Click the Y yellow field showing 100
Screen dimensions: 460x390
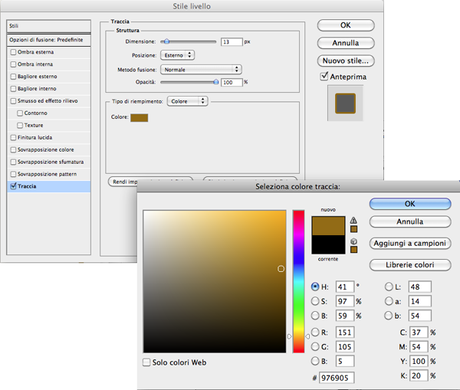point(418,361)
